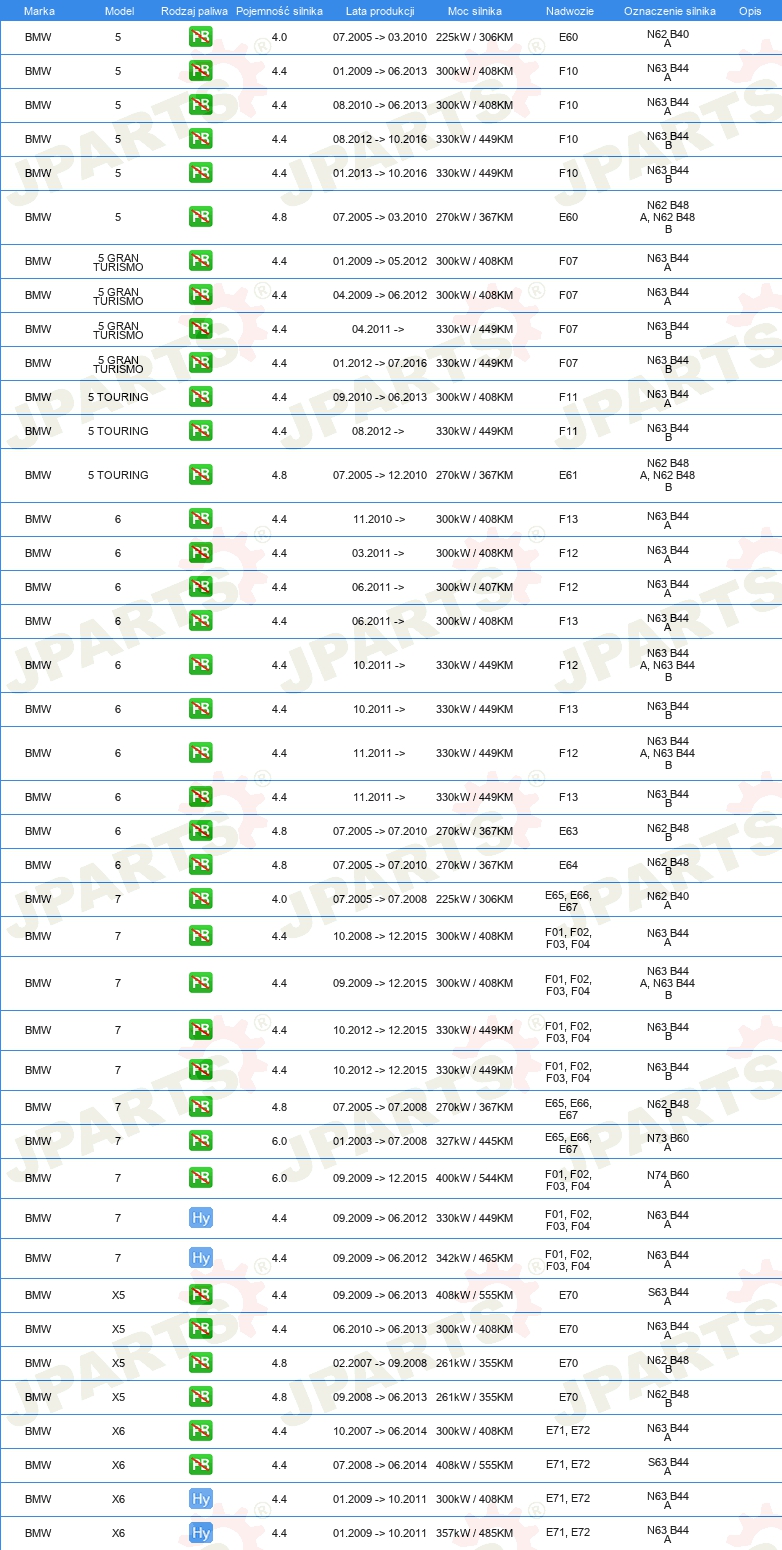Image resolution: width=782 pixels, height=1550 pixels.
Task: Click petrol icon for 5 Touring E61 row
Action: coord(200,475)
